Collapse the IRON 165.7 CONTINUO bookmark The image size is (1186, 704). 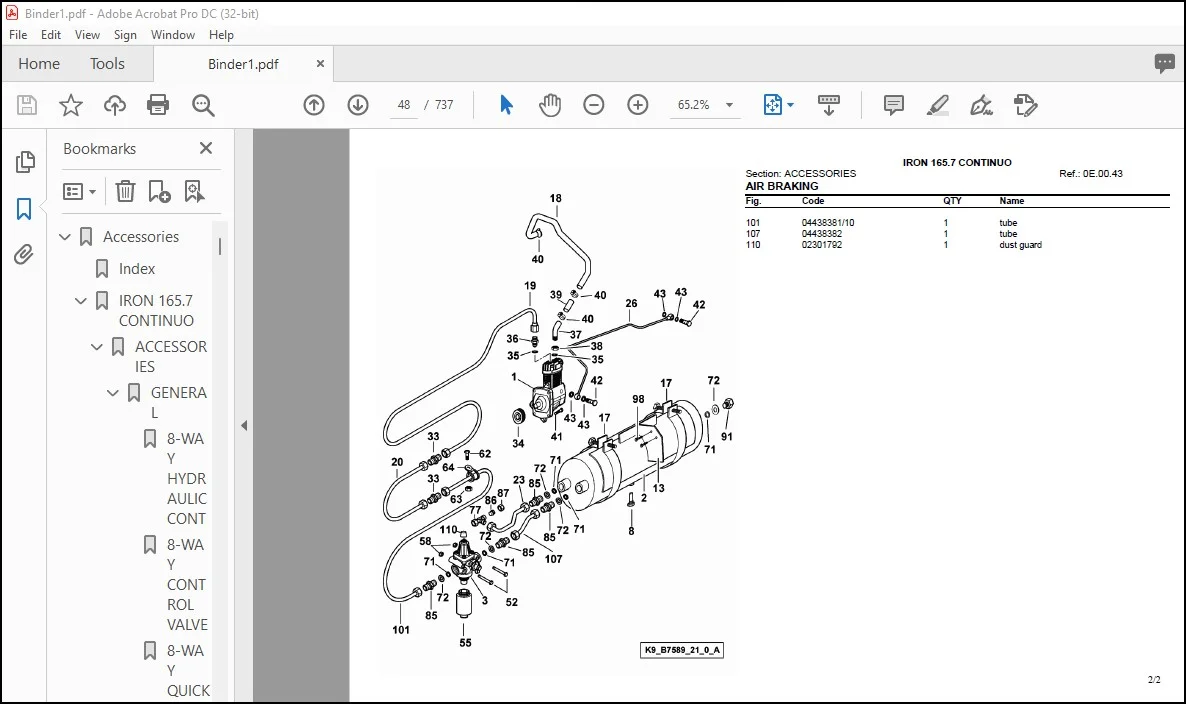coord(81,301)
